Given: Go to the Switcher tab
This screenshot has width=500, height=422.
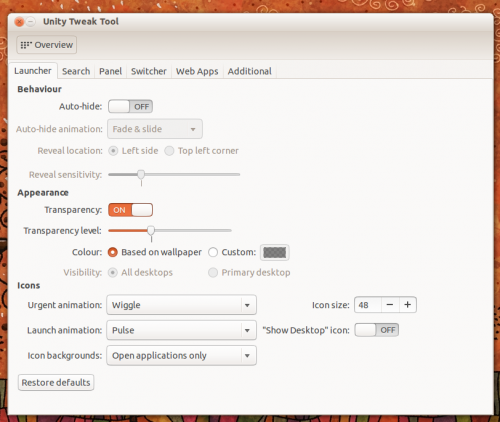Looking at the screenshot, I should point(149,71).
